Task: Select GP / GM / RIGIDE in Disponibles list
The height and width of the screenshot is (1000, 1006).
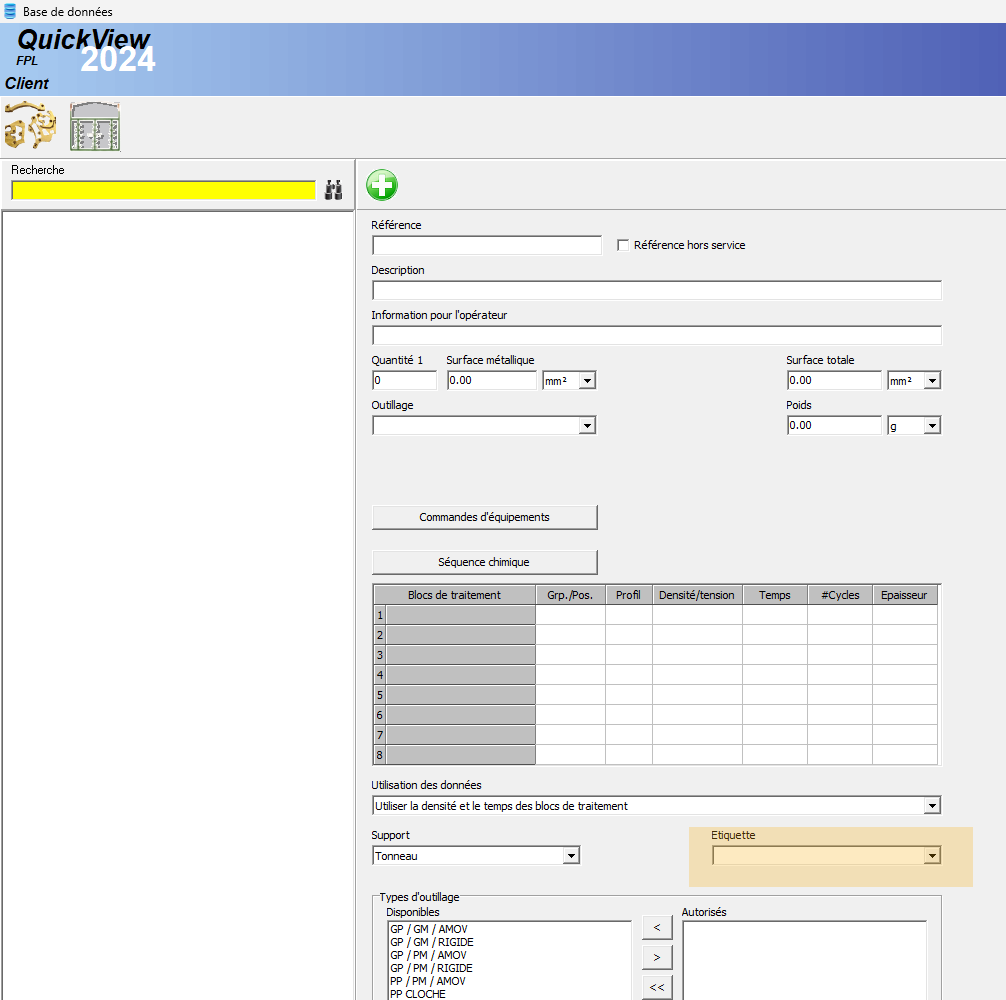Action: click(432, 942)
